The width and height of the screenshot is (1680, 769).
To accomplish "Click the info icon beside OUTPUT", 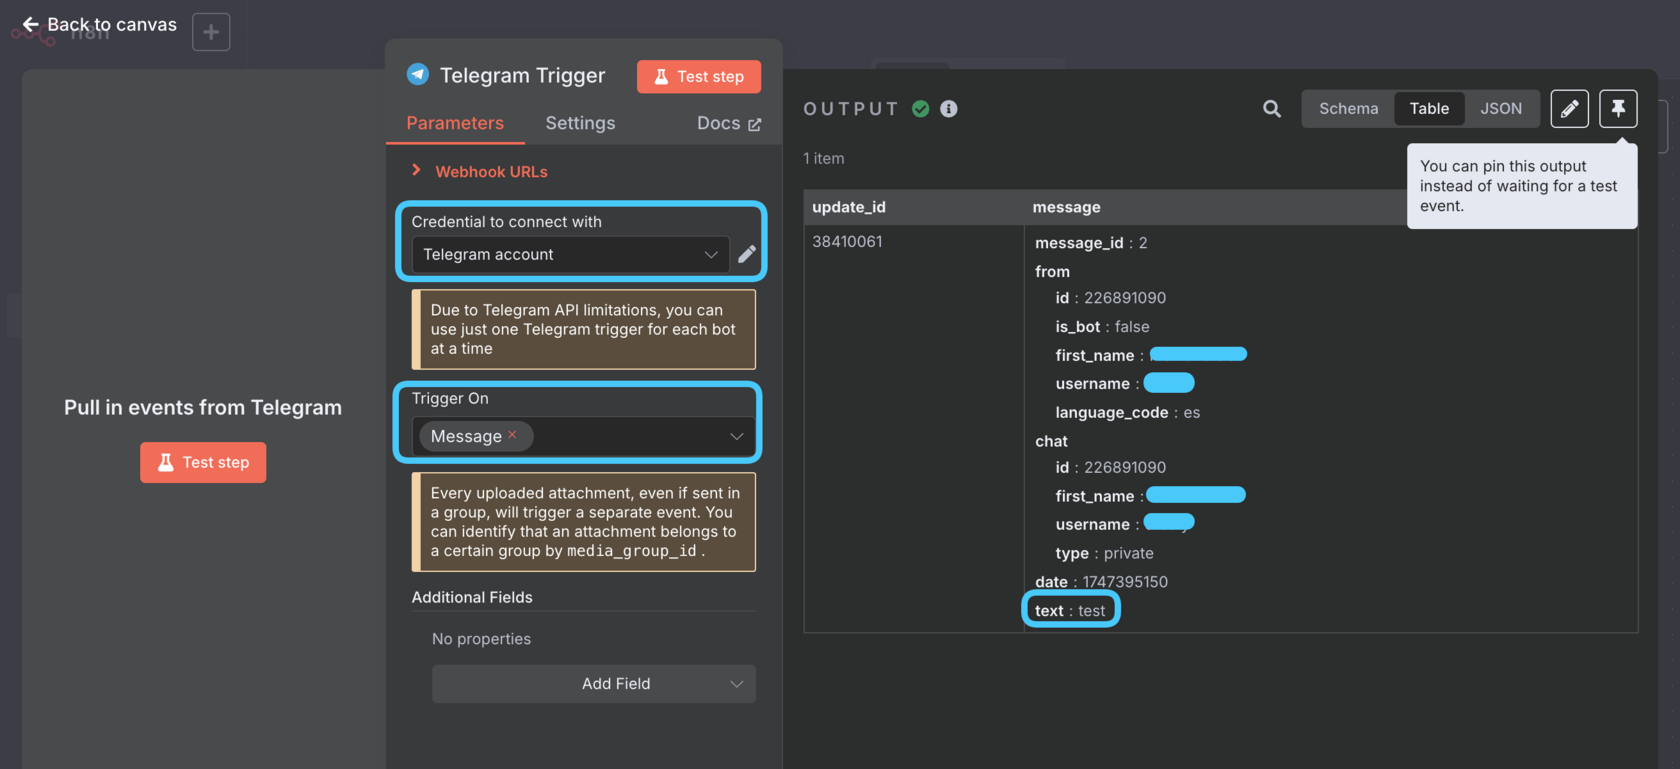I will pos(949,109).
